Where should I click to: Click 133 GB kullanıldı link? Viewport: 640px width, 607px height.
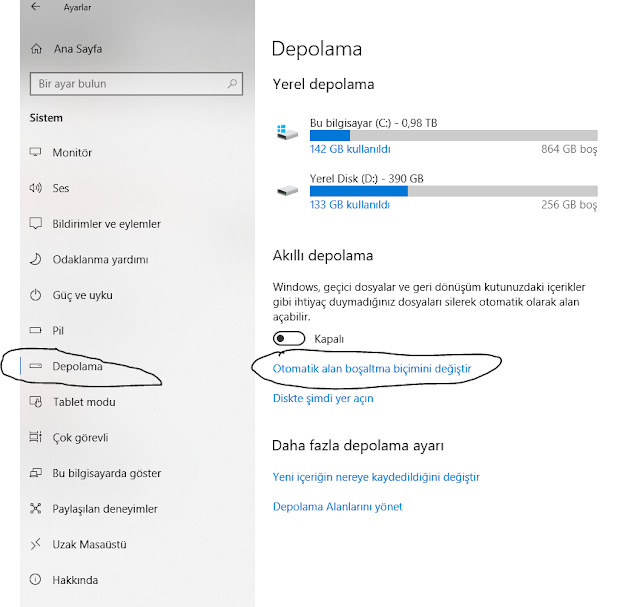tap(349, 205)
